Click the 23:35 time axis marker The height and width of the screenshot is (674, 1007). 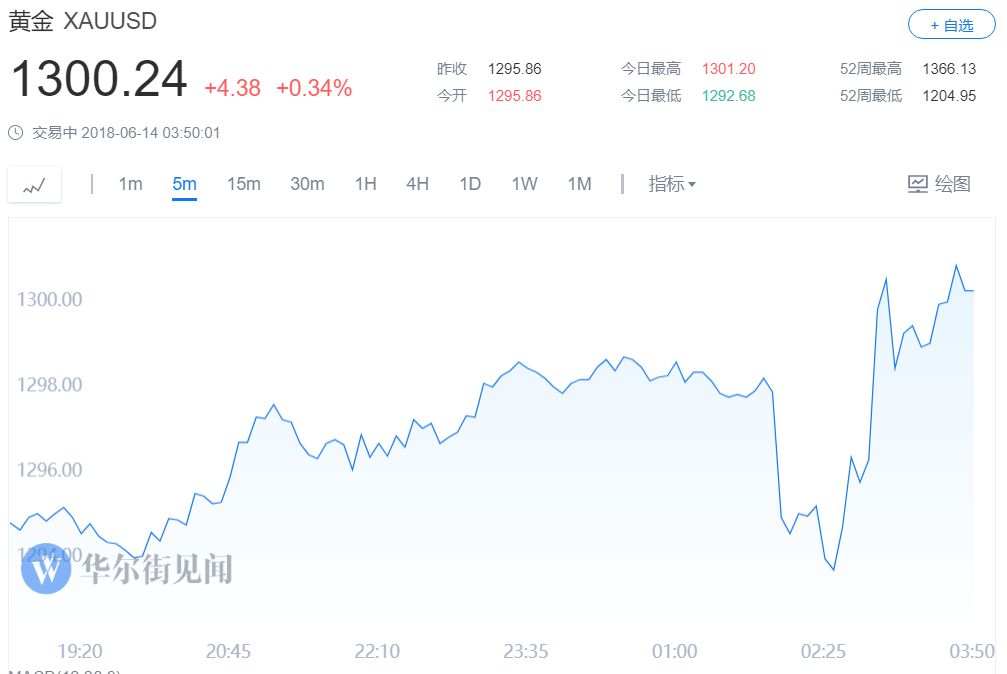coord(525,652)
